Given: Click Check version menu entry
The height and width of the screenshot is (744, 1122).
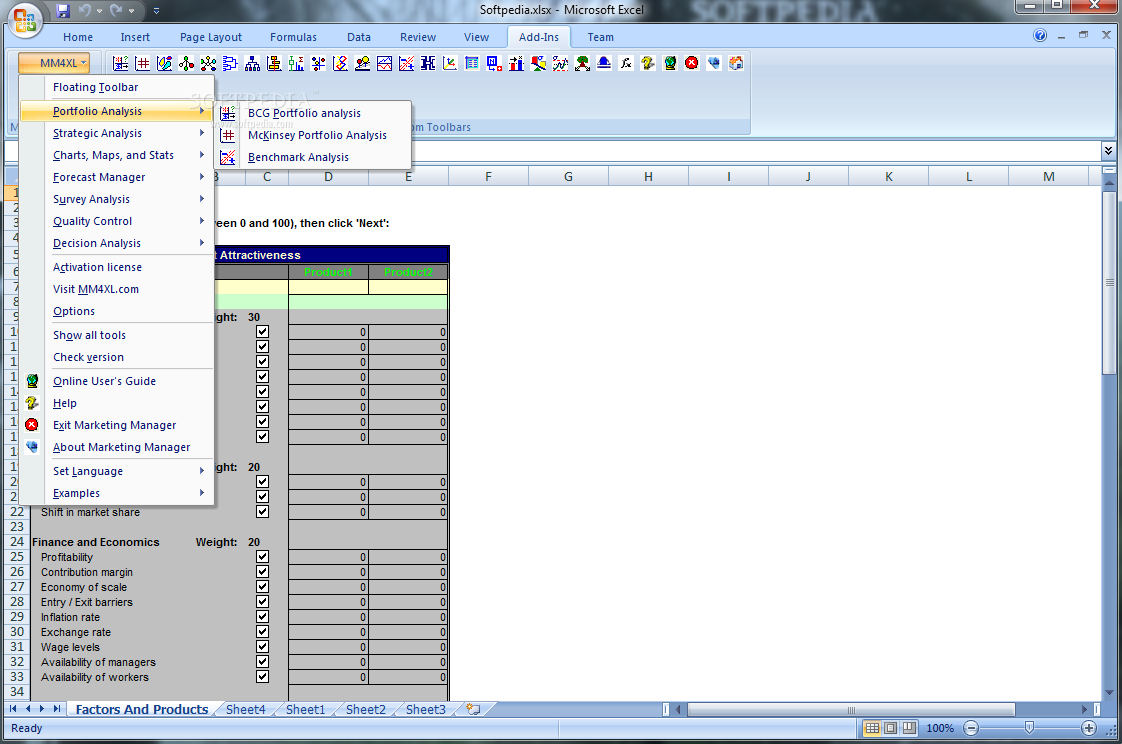Looking at the screenshot, I should coord(117,357).
